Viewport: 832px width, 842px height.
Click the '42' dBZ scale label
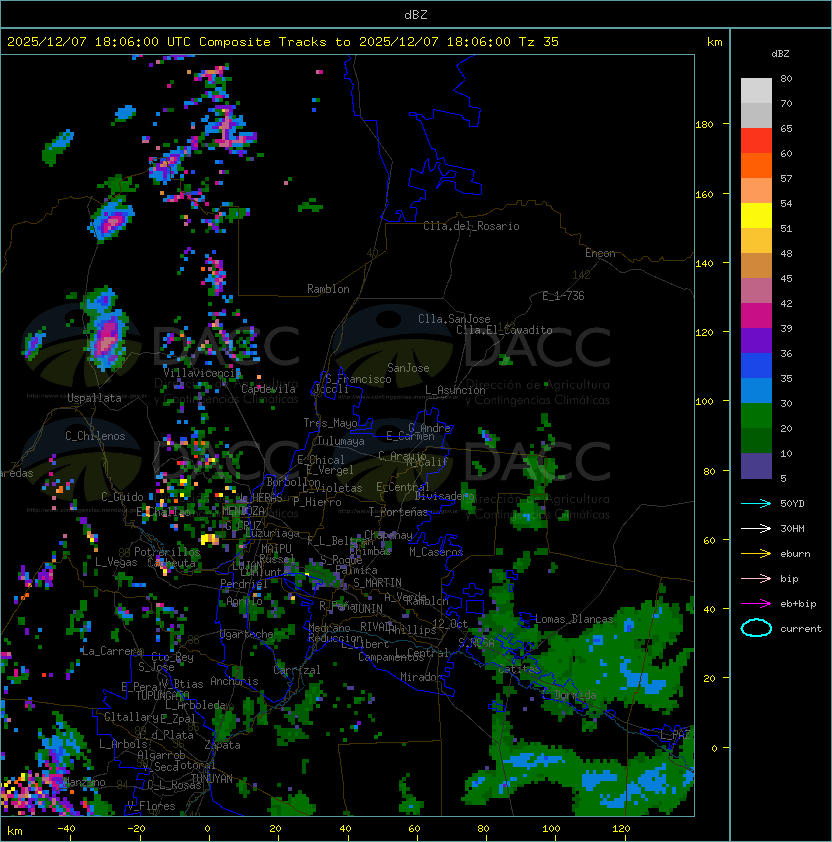pyautogui.click(x=786, y=303)
